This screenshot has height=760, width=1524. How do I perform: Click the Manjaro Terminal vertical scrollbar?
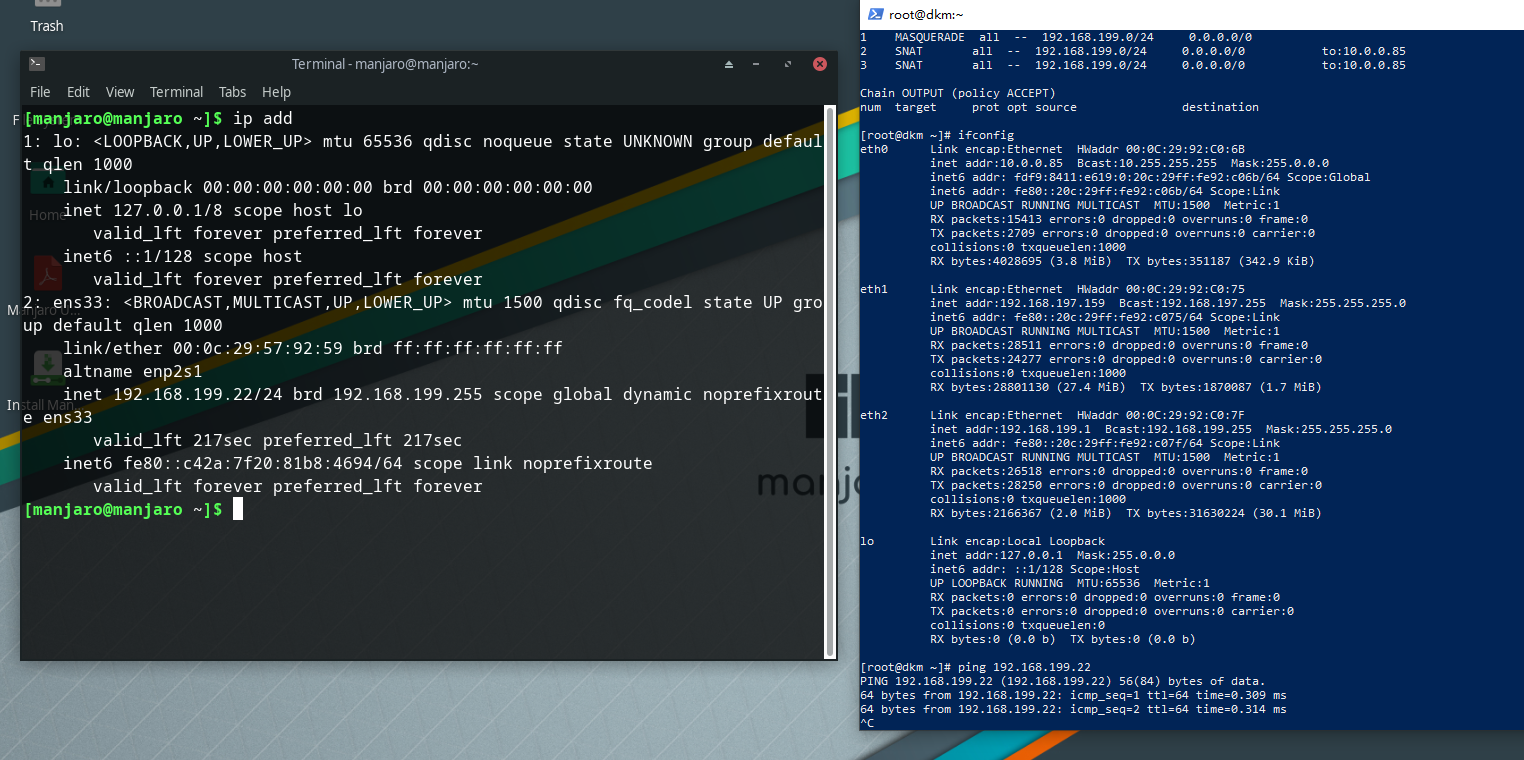829,380
